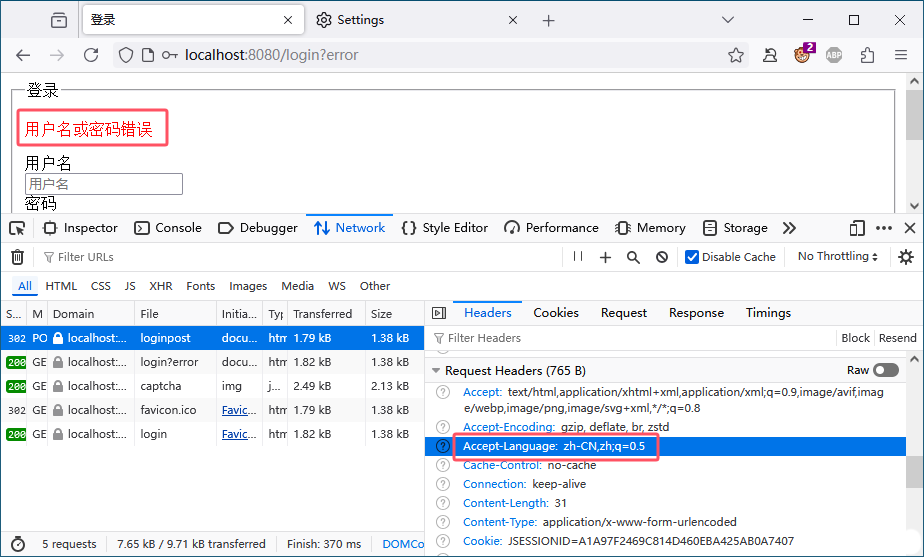924x557 pixels.
Task: Open Performance tab
Action: click(x=552, y=228)
